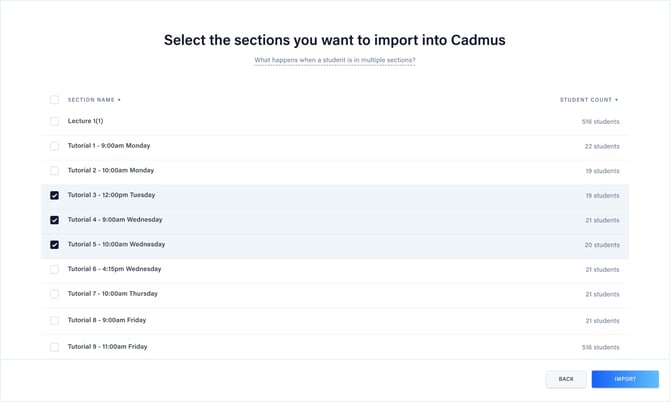Click the Lecture 1(1) section name
This screenshot has height=402, width=670.
[85, 122]
